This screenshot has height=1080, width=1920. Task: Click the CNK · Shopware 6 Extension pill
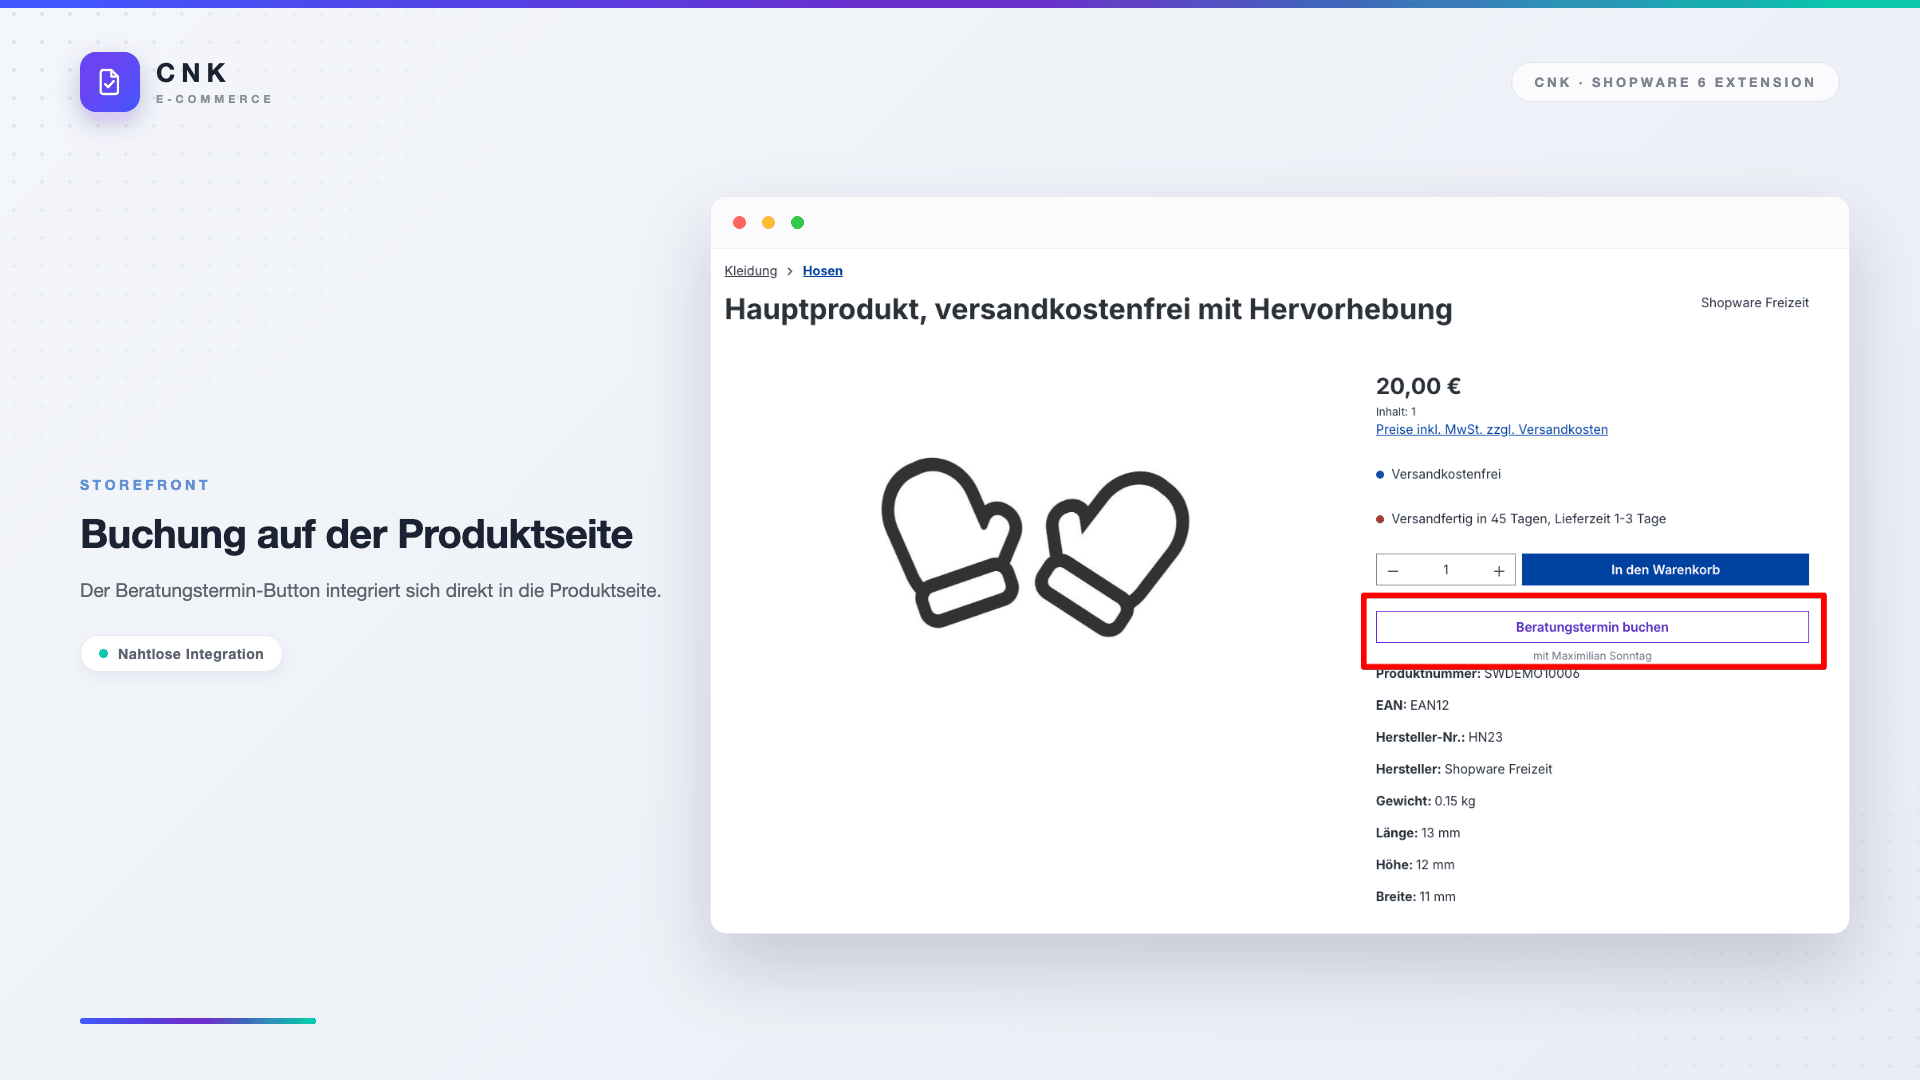coord(1675,82)
